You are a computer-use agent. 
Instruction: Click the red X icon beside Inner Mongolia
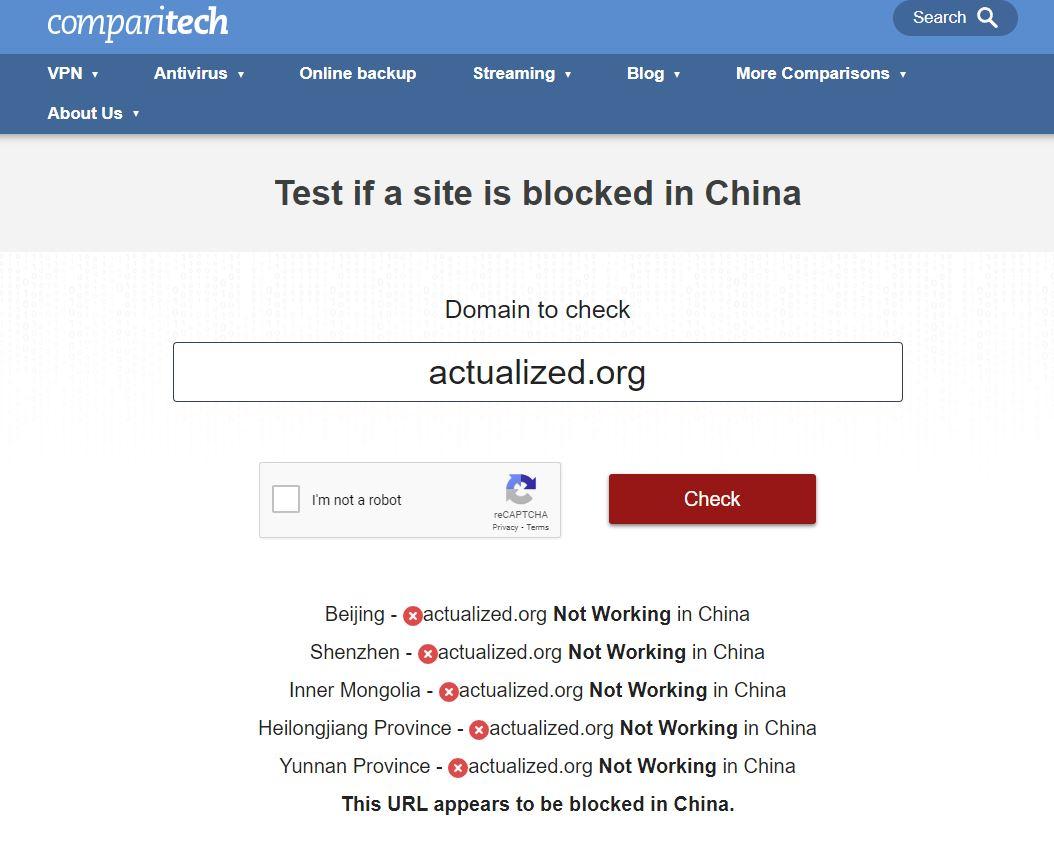coord(448,691)
